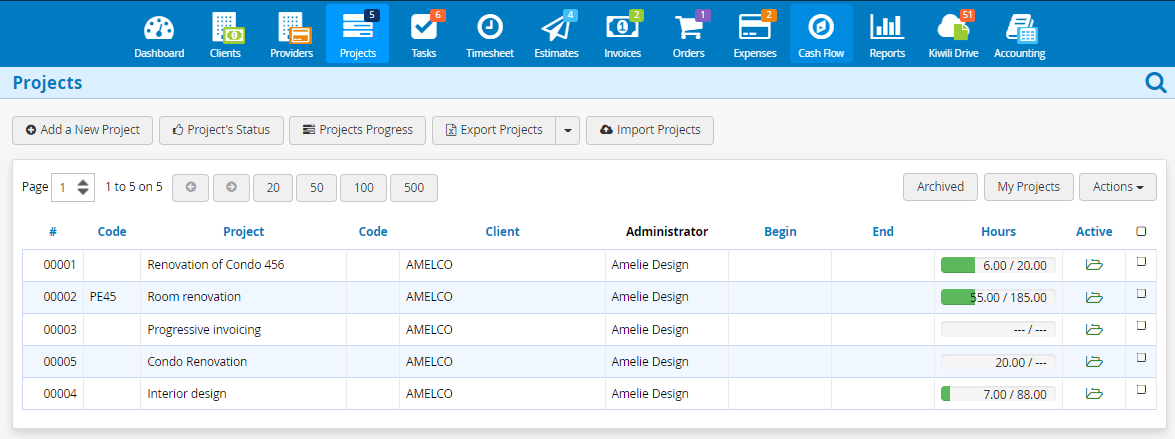The width and height of the screenshot is (1175, 439).
Task: Open Estimates paper plane icon
Action: [x=555, y=28]
